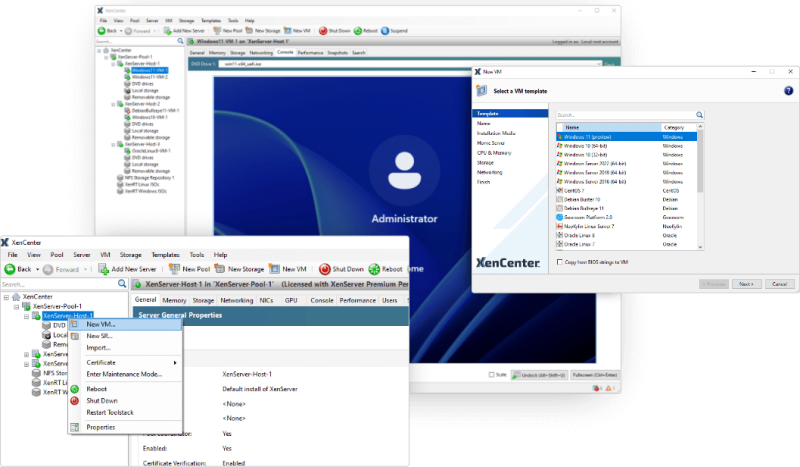Click the template list scroll up arrow
The height and width of the screenshot is (467, 800).
tap(700, 127)
